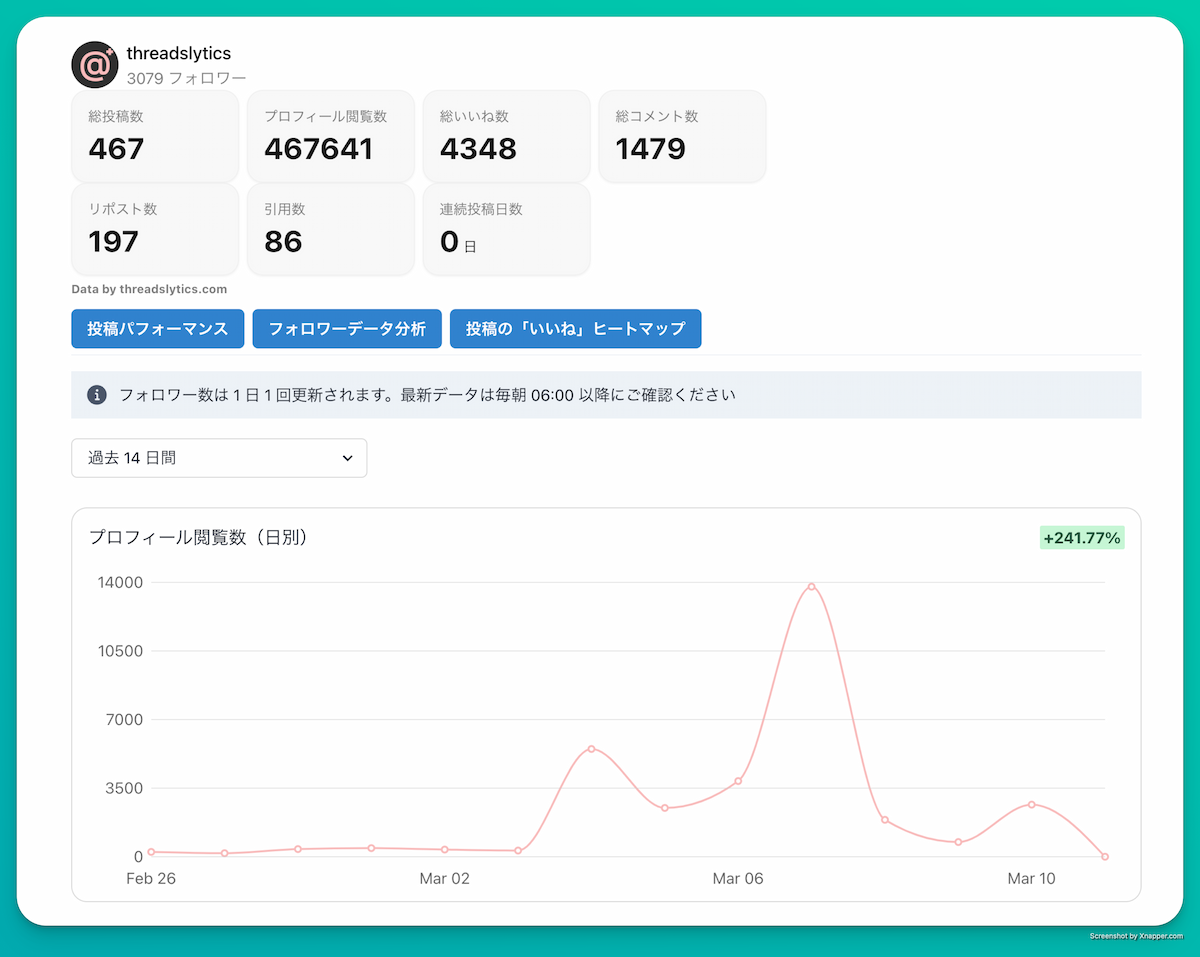Click the last chart data point at zero
Image resolution: width=1200 pixels, height=957 pixels.
point(1105,857)
